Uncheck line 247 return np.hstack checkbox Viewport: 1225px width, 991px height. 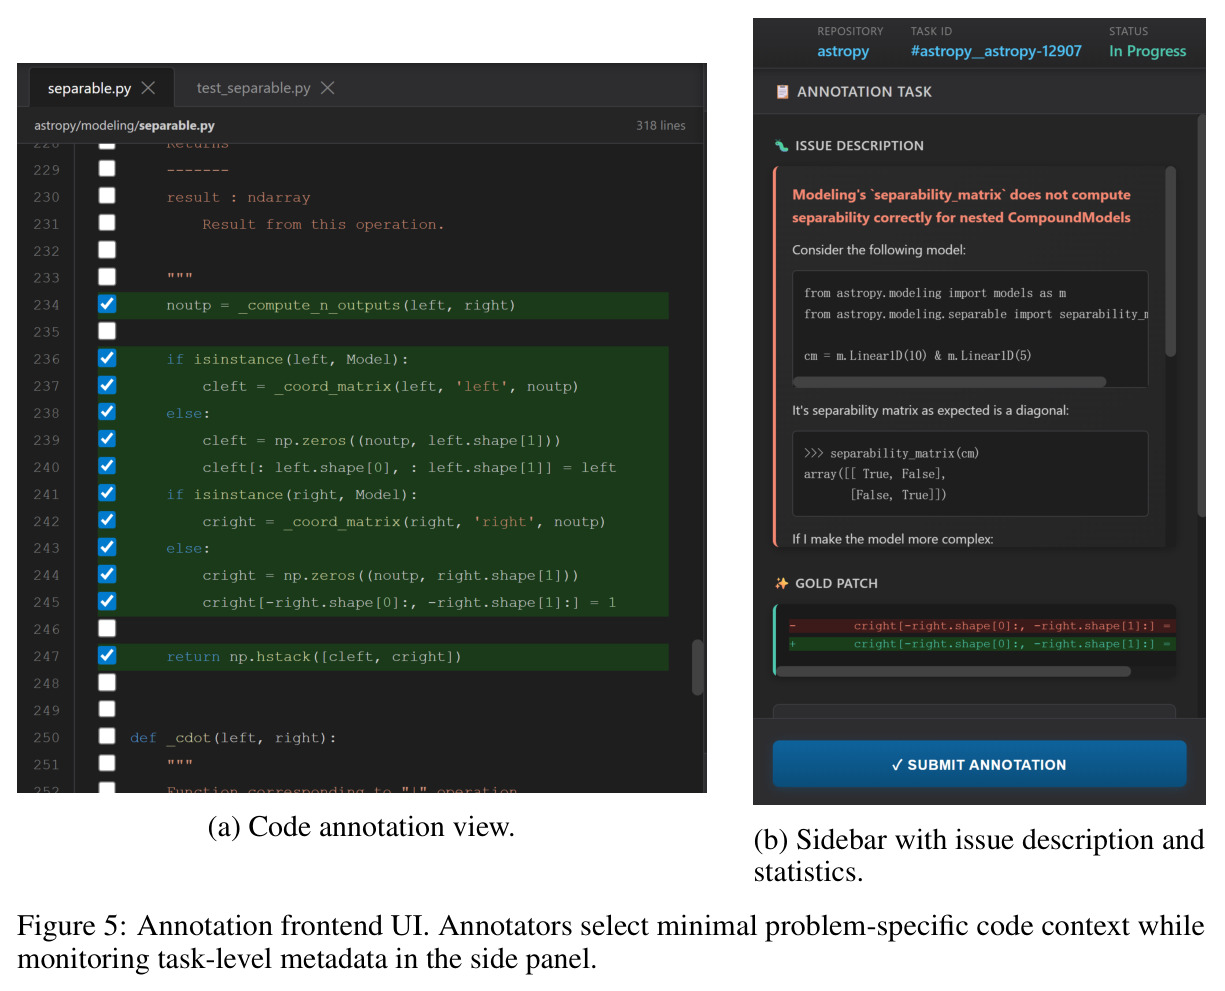[107, 655]
